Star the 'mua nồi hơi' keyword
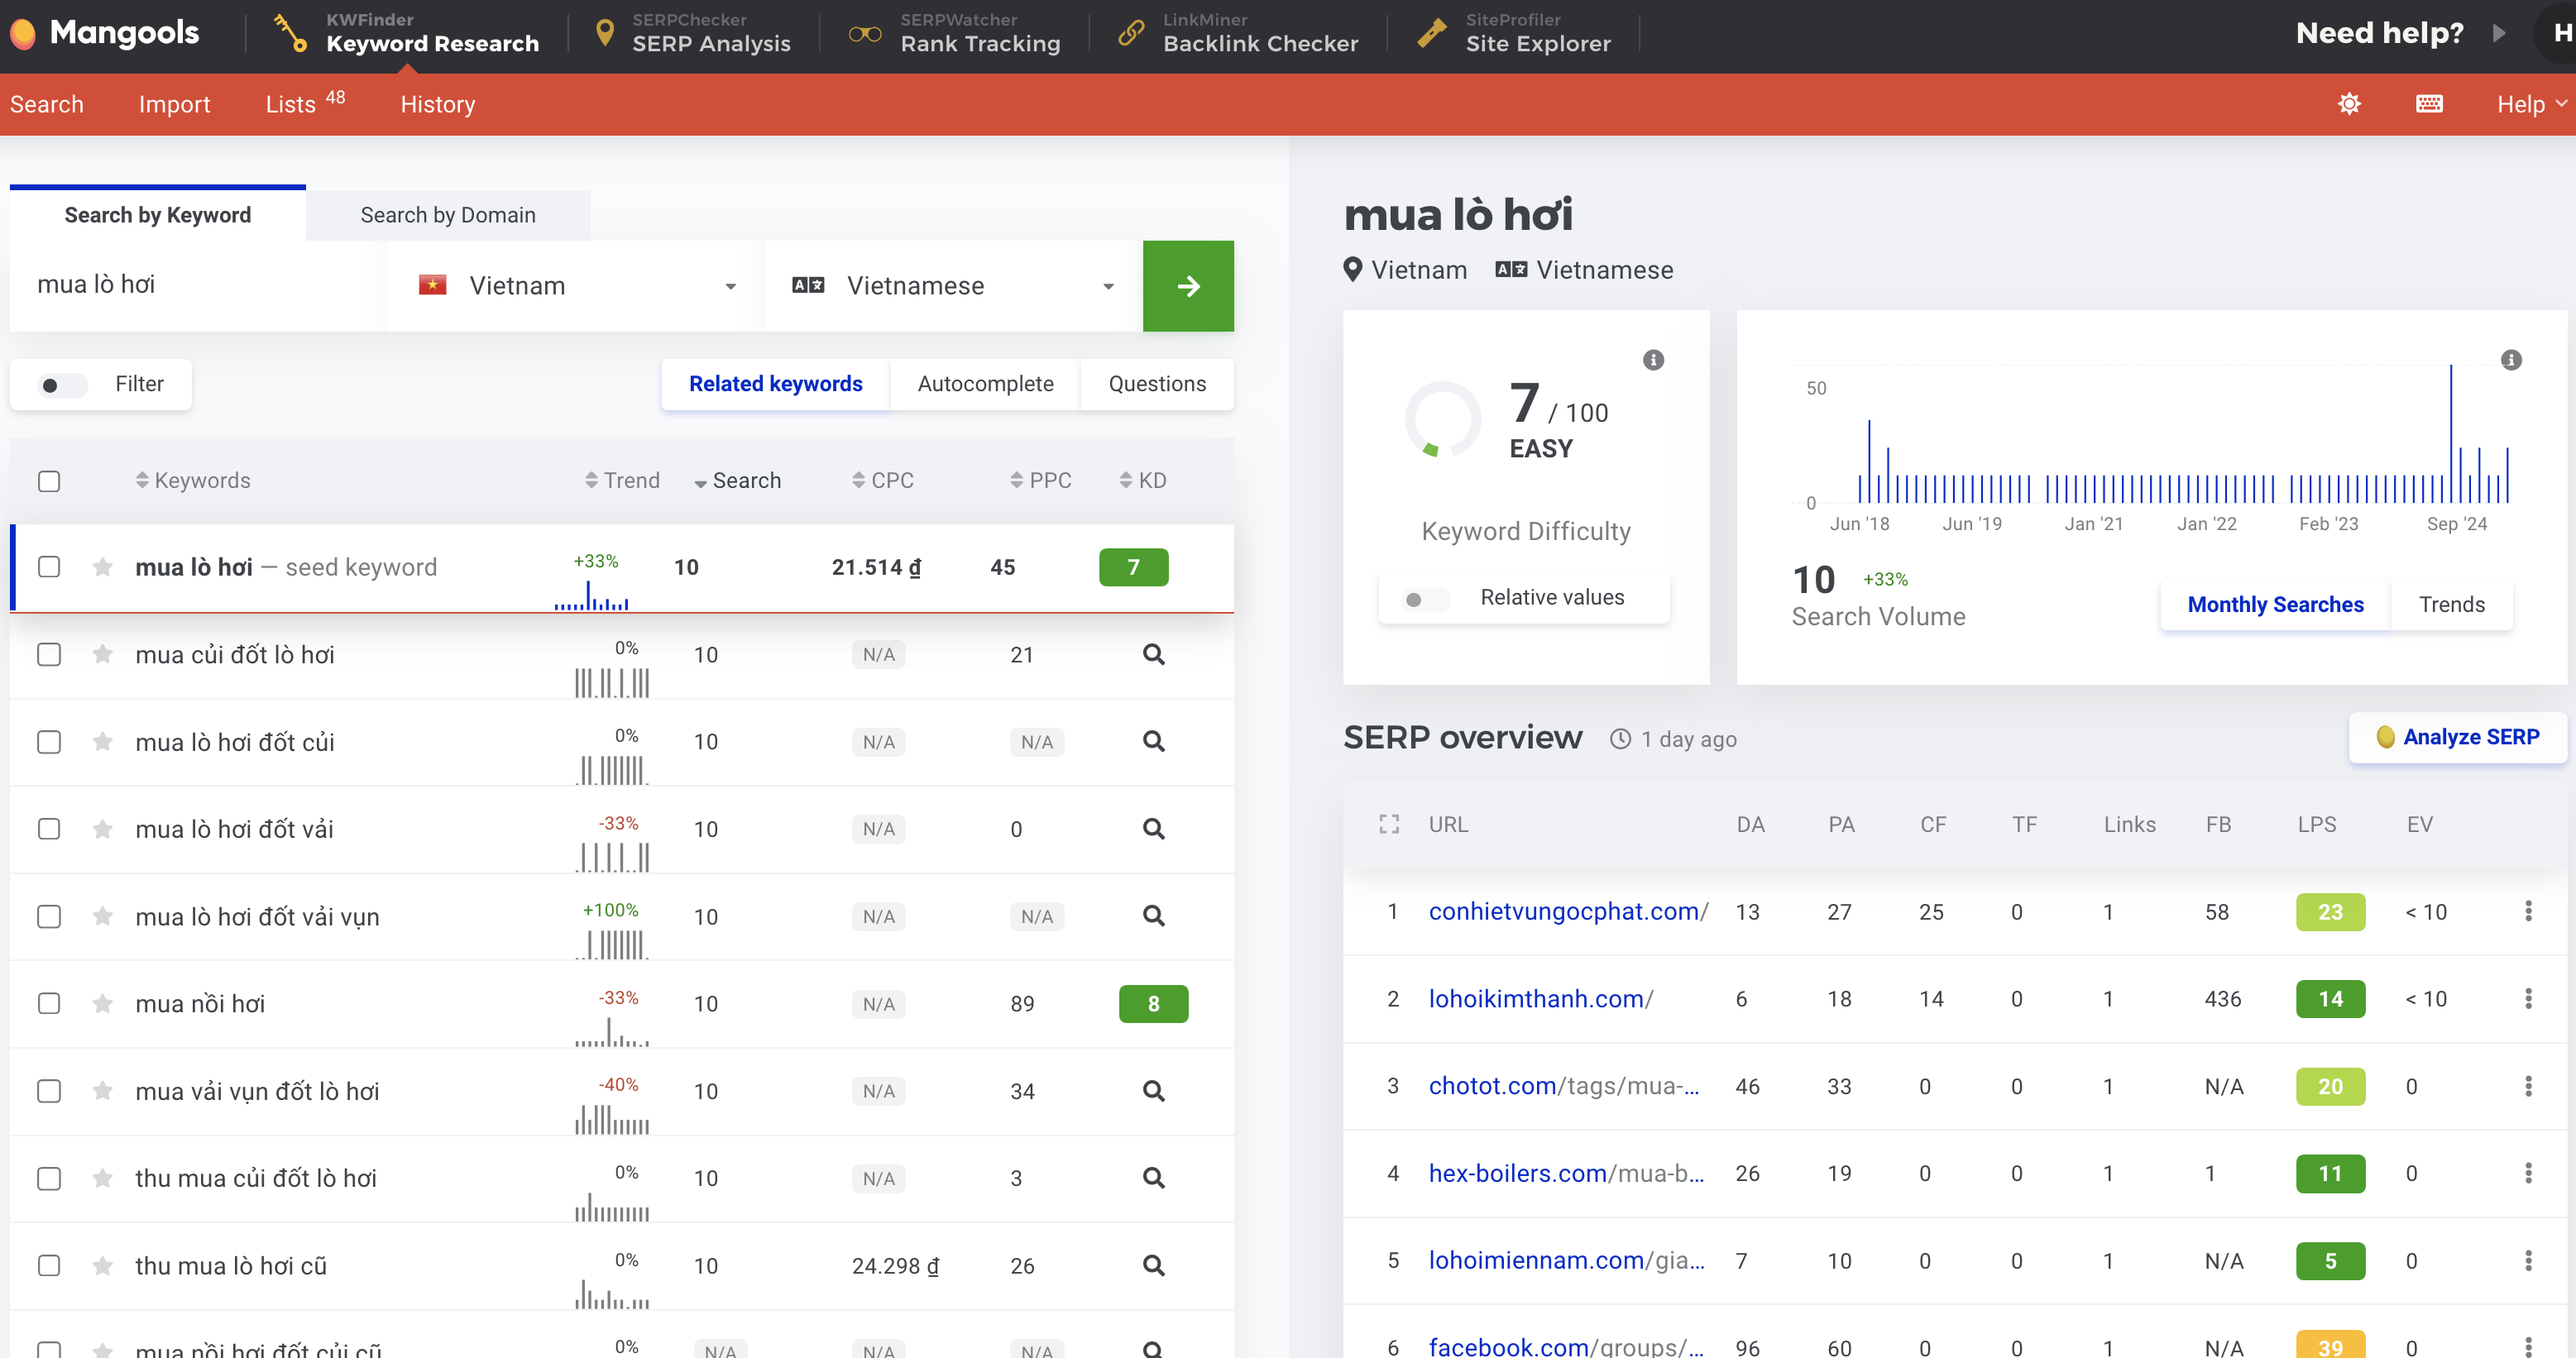2576x1358 pixels. click(102, 1003)
